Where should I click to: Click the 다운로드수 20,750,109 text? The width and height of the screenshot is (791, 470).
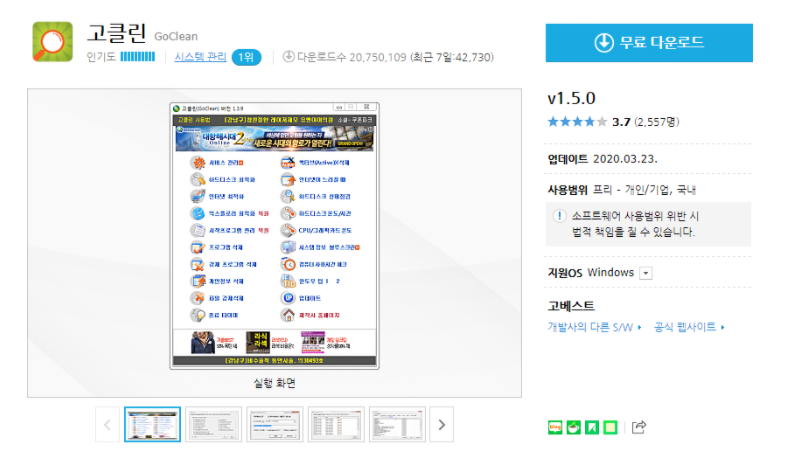(352, 57)
